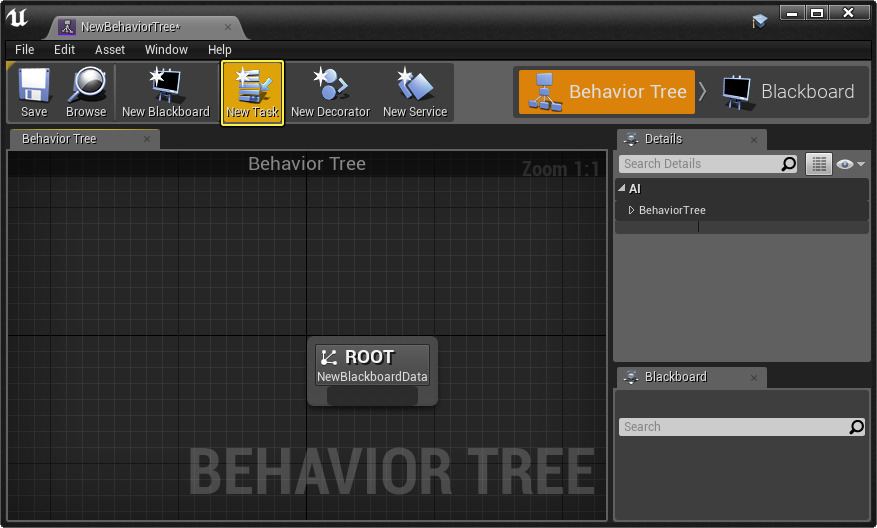Close the Details panel tab
The image size is (877, 528).
coord(753,140)
